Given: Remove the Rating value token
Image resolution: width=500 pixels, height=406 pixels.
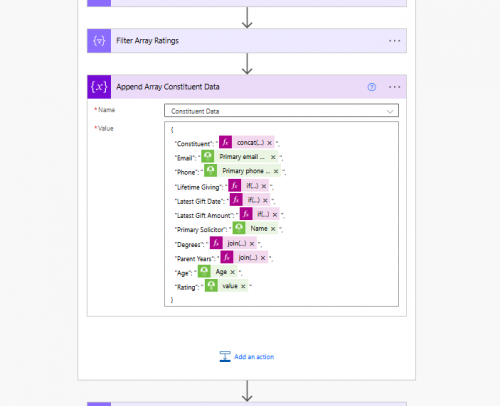Looking at the screenshot, I should point(243,286).
